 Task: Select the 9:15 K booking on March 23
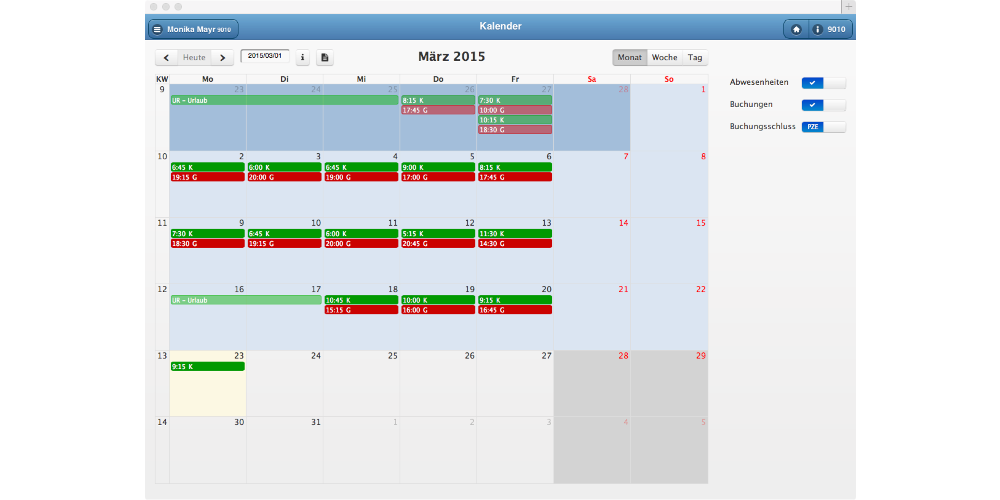[x=207, y=367]
